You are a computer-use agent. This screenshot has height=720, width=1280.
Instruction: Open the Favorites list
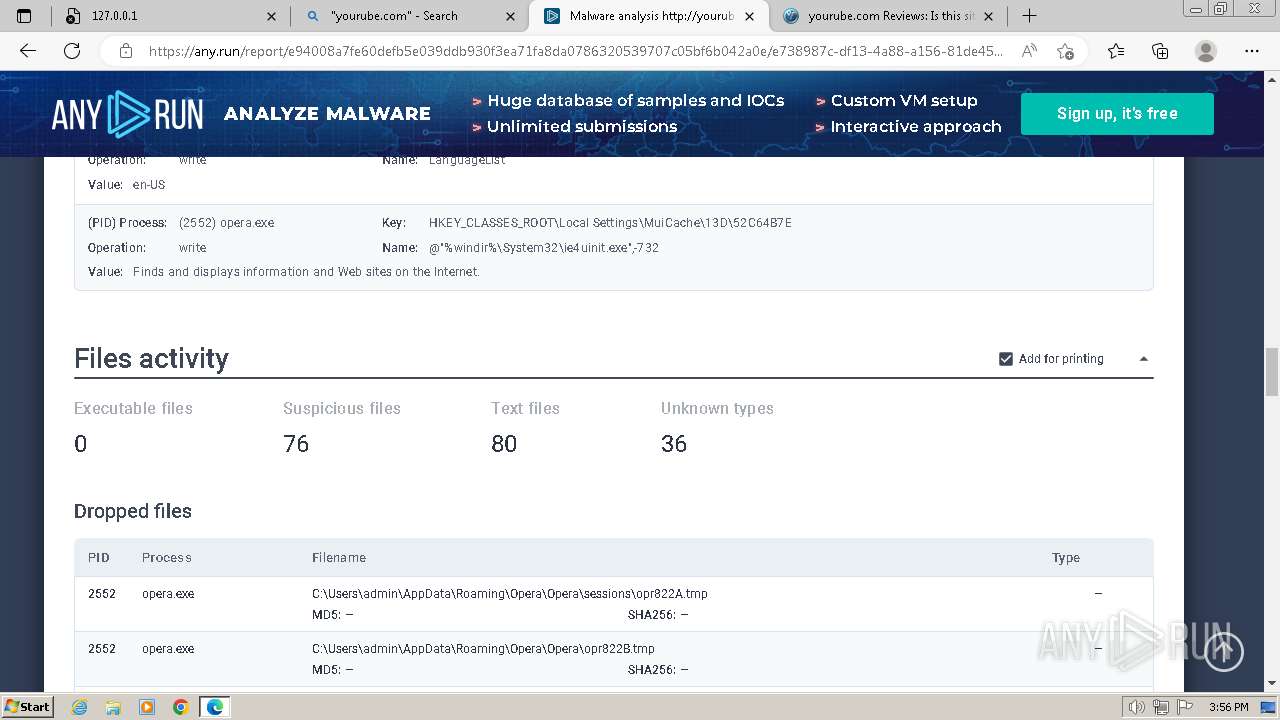[x=1116, y=51]
